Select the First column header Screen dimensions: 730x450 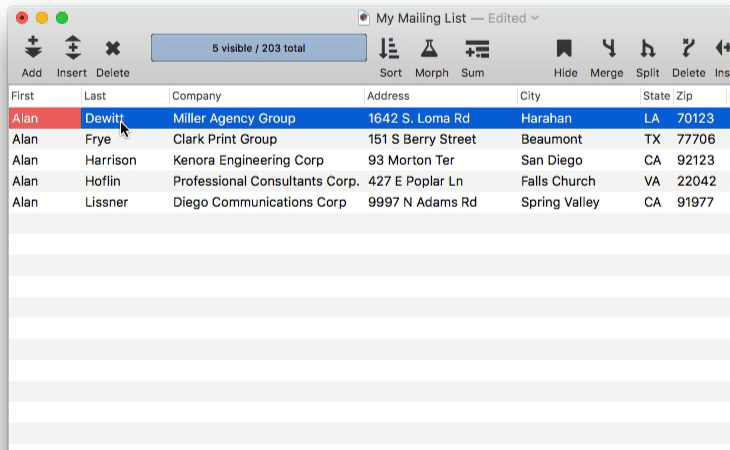click(x=45, y=96)
